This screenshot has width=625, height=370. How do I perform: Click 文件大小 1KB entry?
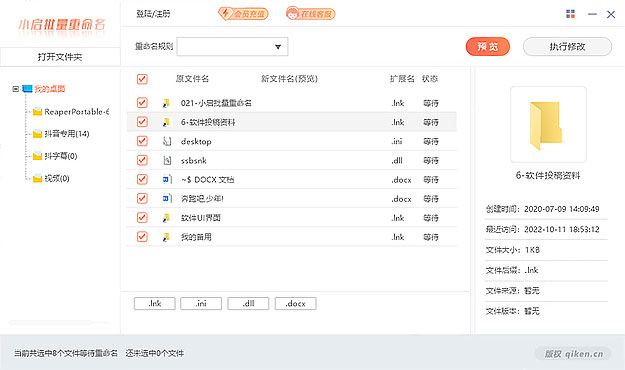click(x=513, y=250)
